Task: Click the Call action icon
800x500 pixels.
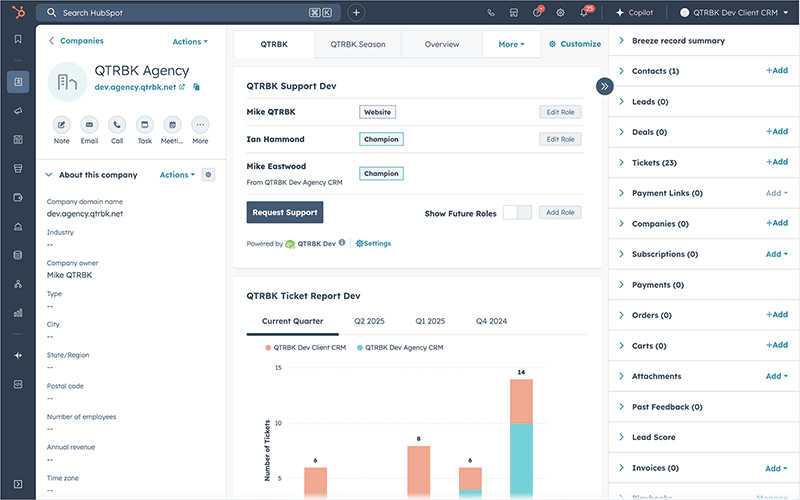Action: coord(117,125)
